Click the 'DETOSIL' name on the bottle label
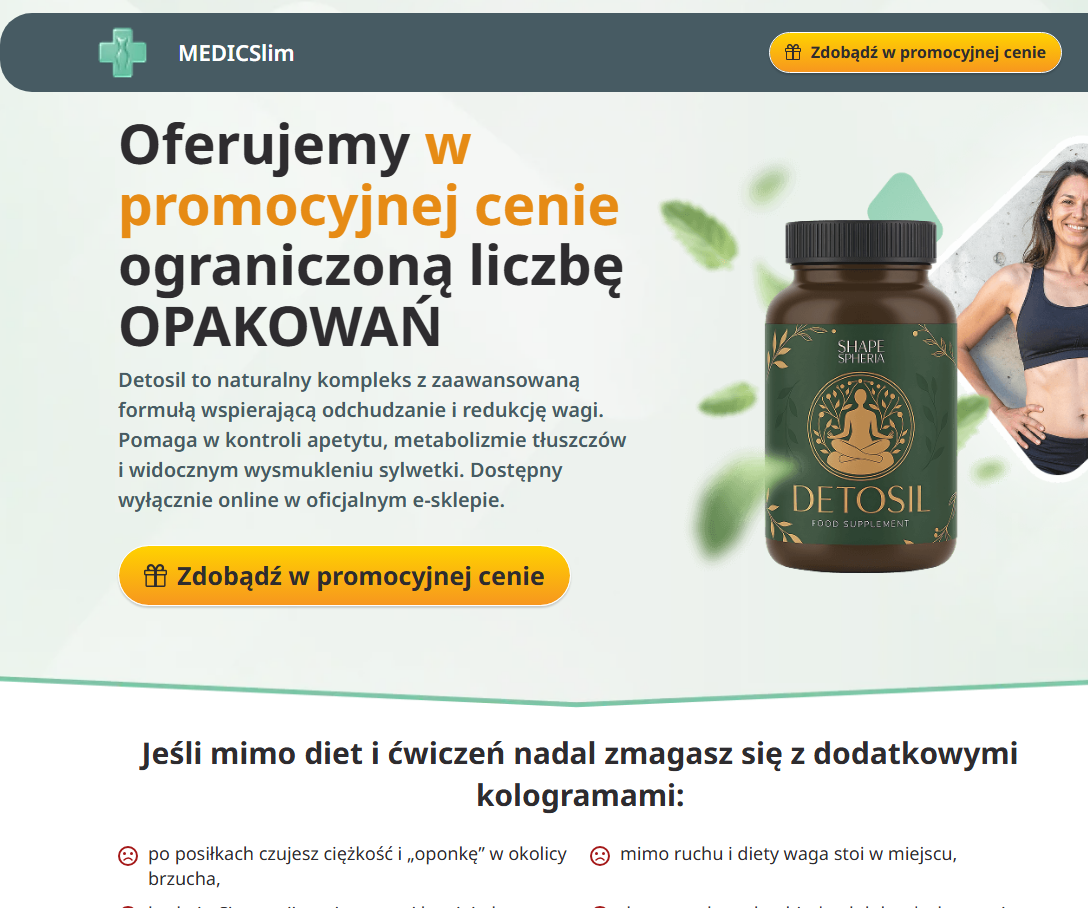 [861, 499]
